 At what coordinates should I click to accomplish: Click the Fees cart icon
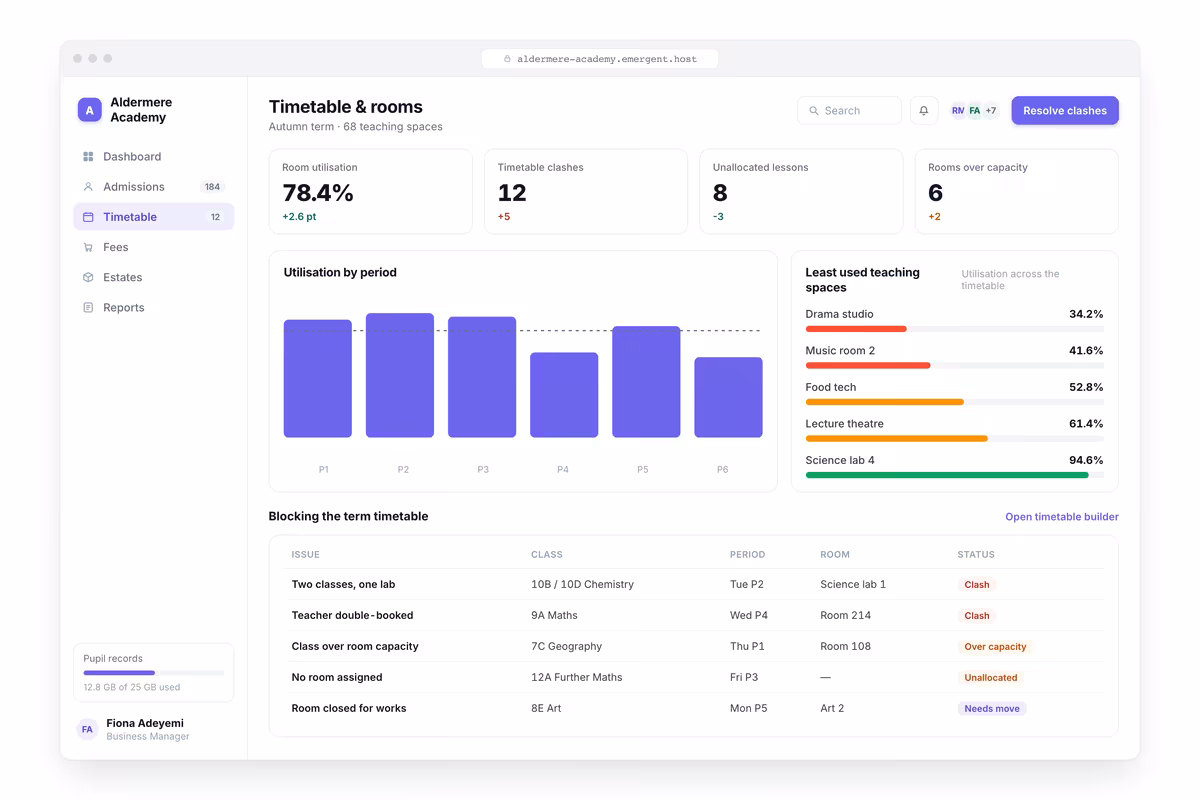click(x=88, y=247)
